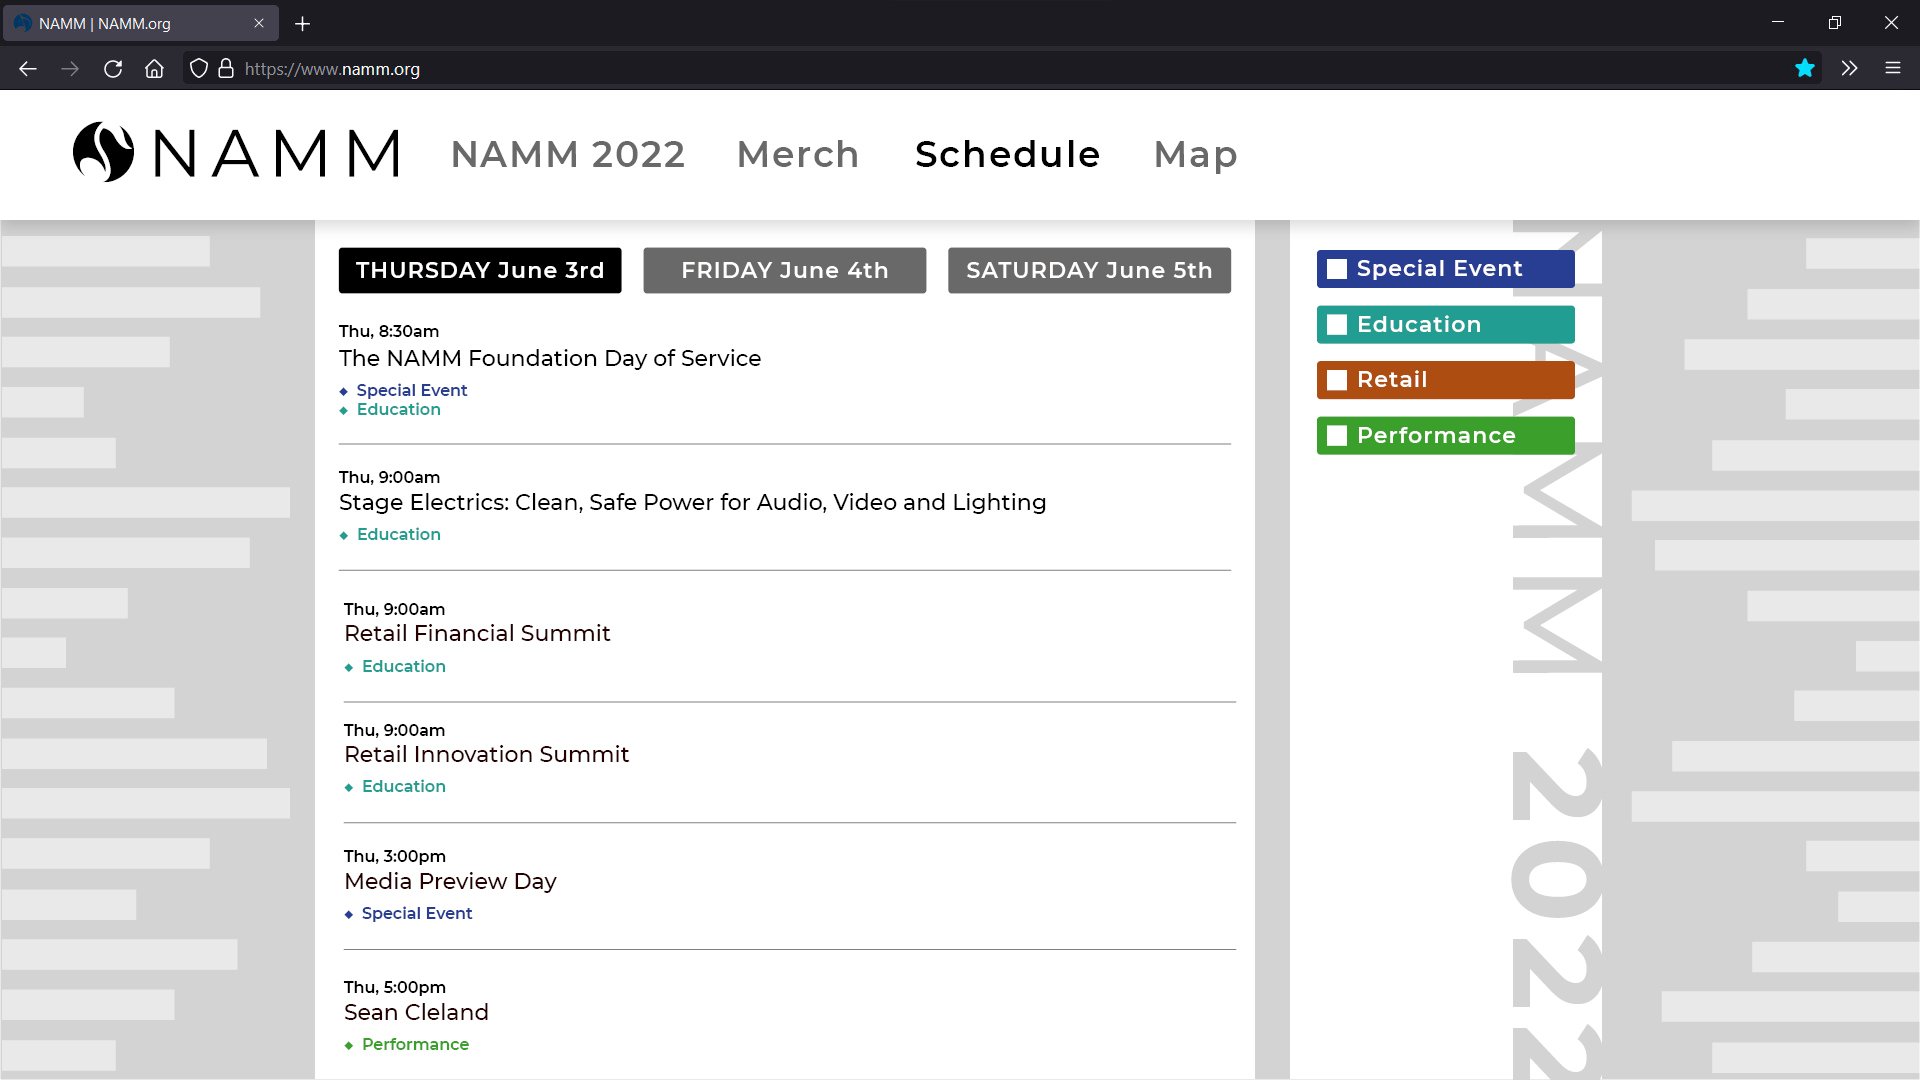Open The NAMM Foundation Day of Service event
The height and width of the screenshot is (1080, 1920).
click(550, 358)
